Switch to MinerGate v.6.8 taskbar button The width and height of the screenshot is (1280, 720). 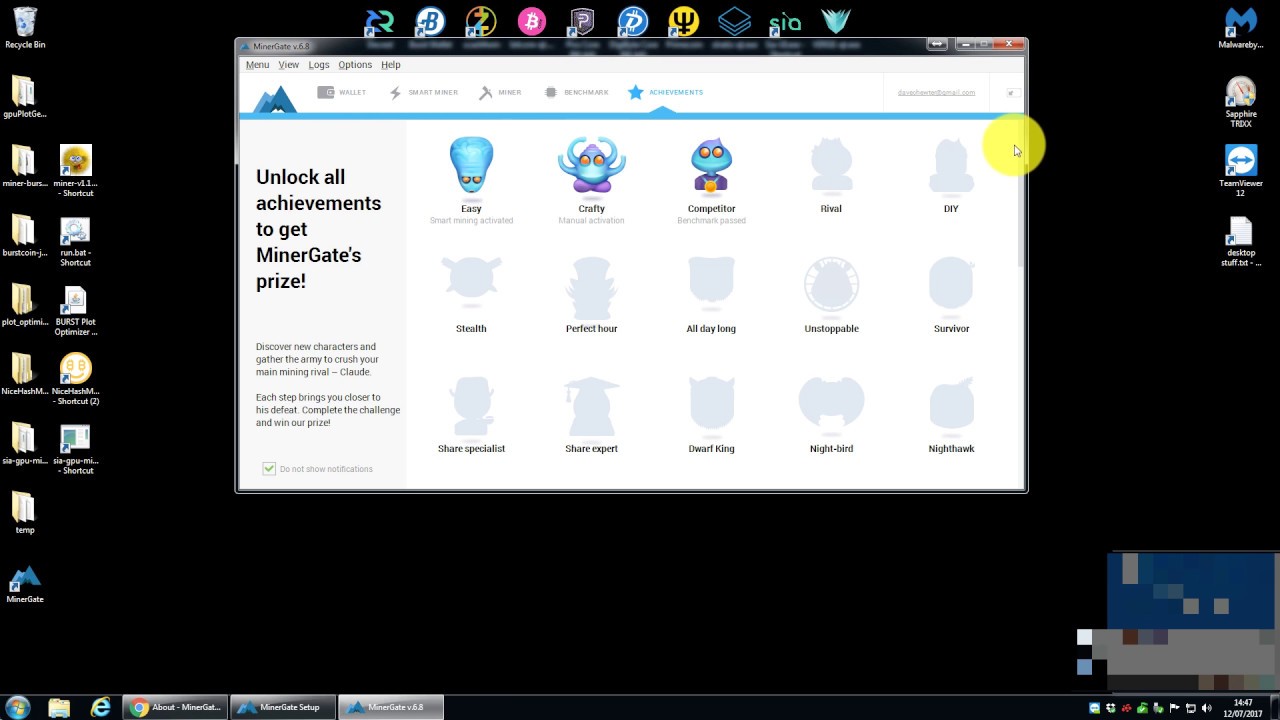(x=390, y=707)
